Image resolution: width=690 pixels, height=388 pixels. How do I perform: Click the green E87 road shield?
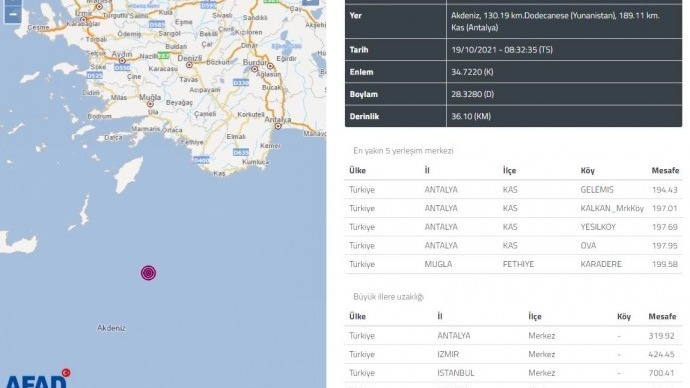tap(163, 56)
